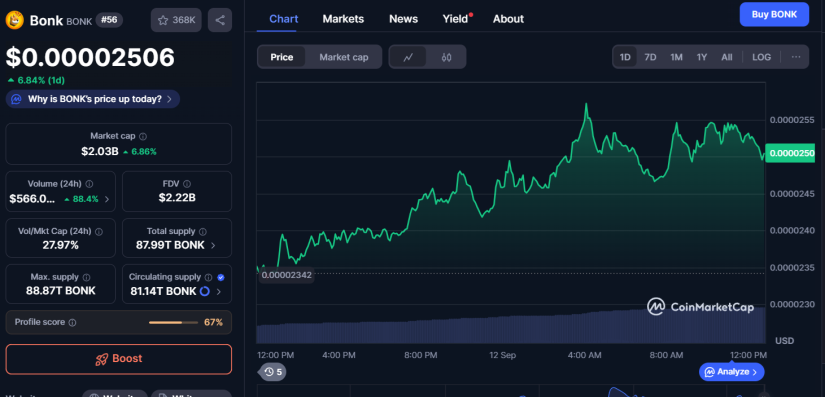Open the three-dots chart options menu
825x397 pixels.
pos(796,57)
